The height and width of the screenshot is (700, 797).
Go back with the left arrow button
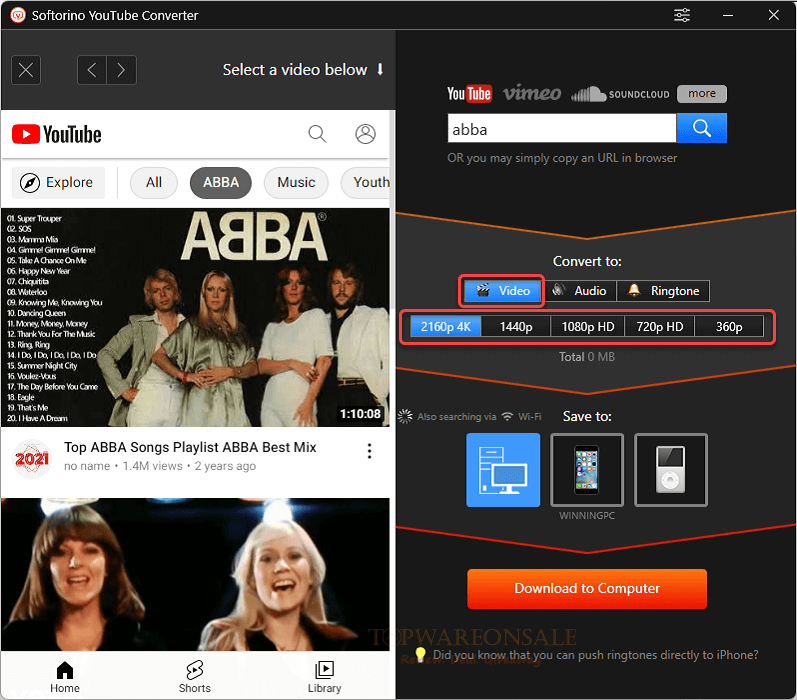(x=92, y=70)
